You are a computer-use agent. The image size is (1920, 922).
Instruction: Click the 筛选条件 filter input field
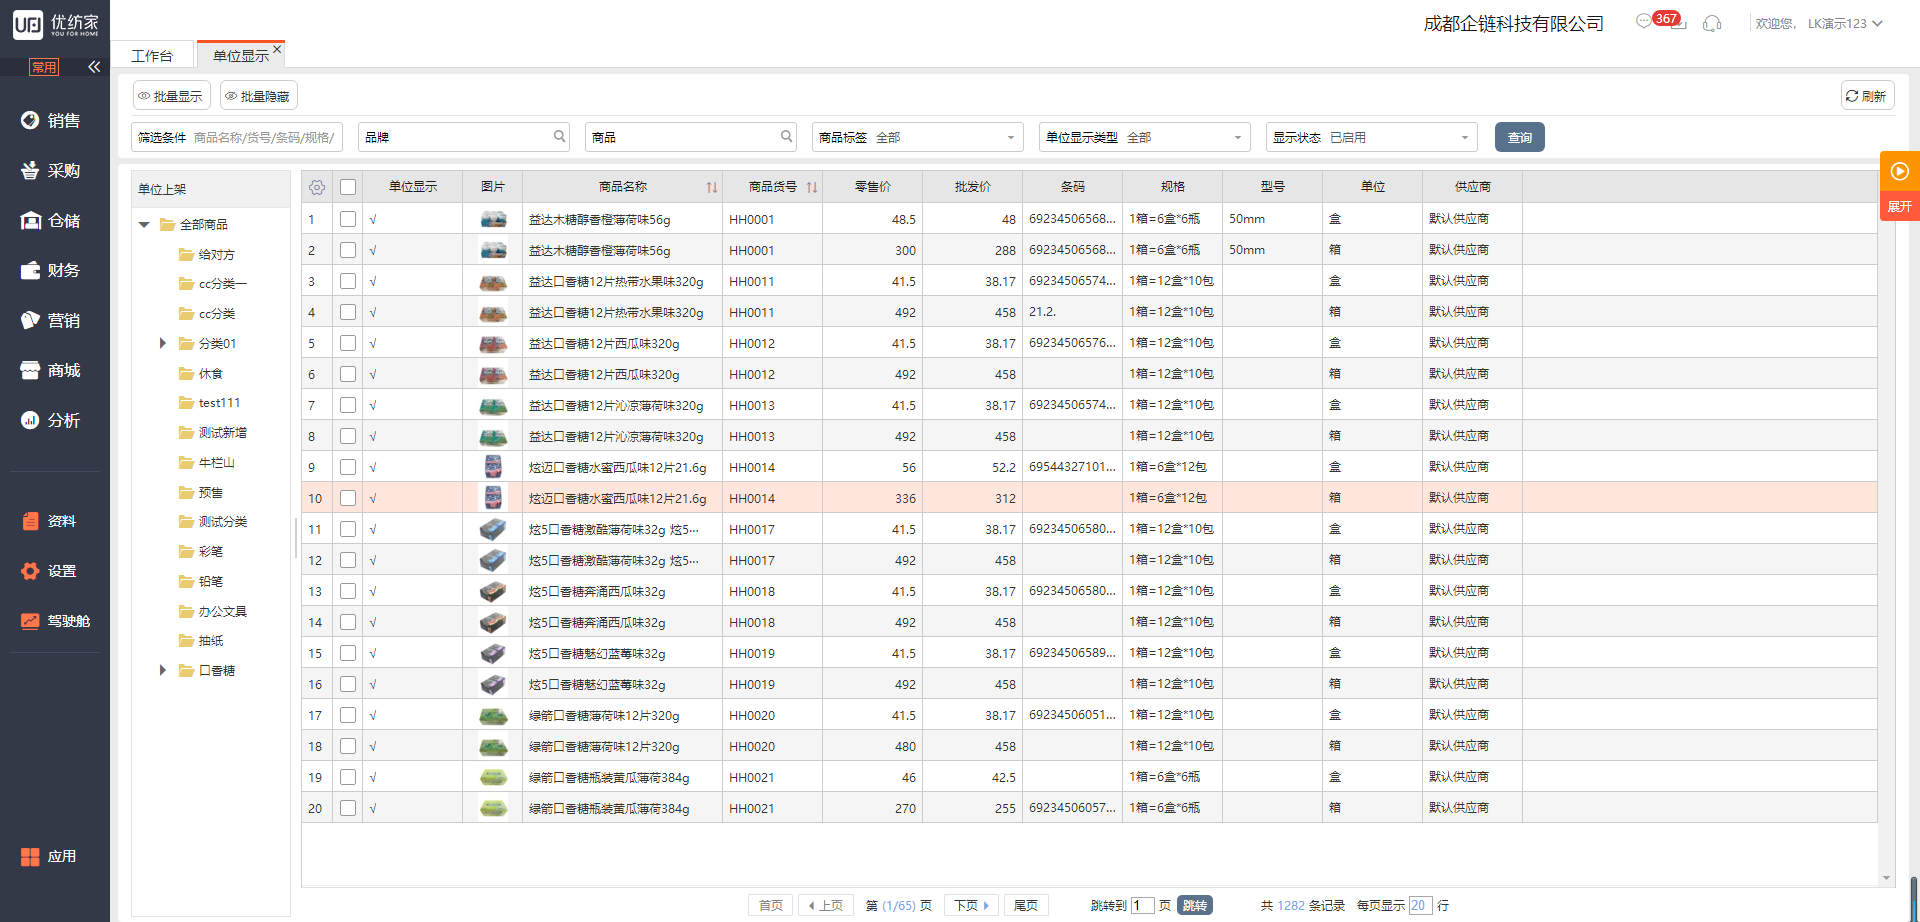[265, 137]
